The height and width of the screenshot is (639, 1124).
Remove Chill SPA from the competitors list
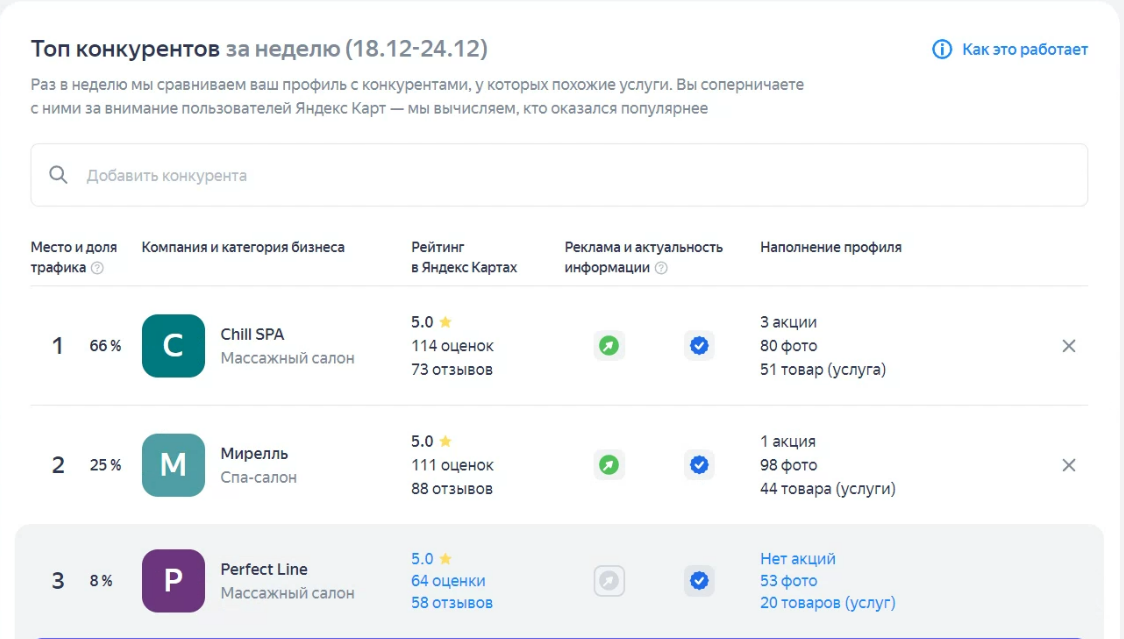pyautogui.click(x=1068, y=346)
